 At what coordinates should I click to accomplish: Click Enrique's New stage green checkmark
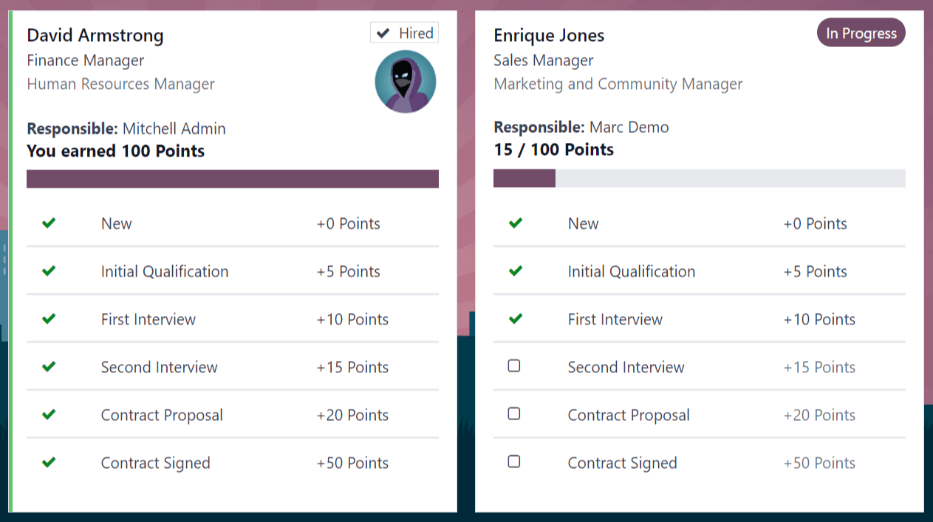(515, 223)
